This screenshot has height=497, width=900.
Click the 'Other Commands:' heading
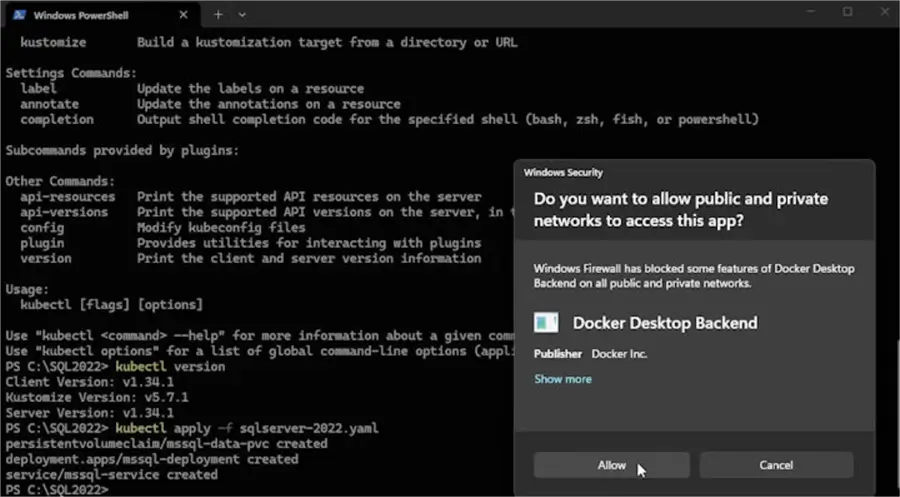pos(60,182)
